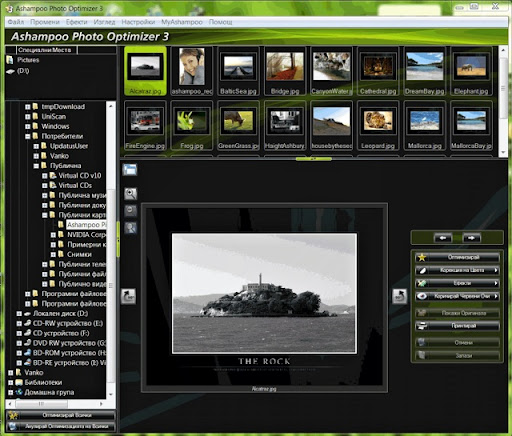Collapse the Потребители folder node
Image resolution: width=512 pixels, height=436 pixels.
28,136
